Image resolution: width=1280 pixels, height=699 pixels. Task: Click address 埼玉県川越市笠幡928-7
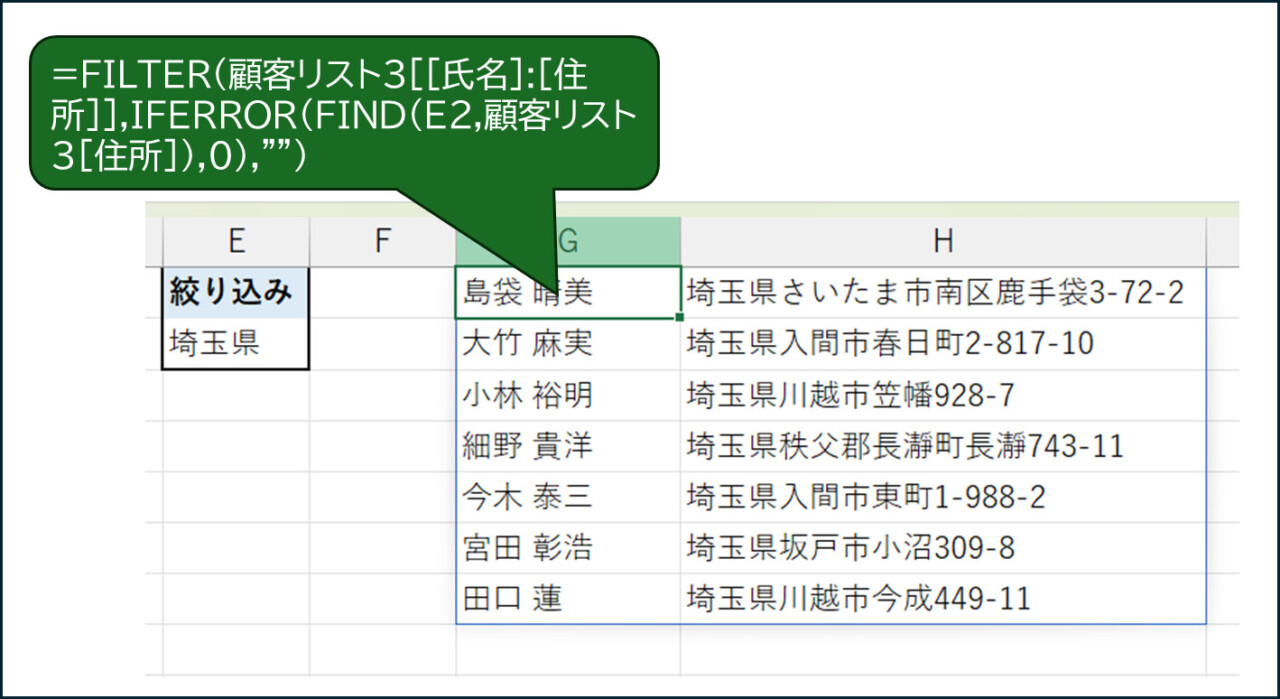click(x=943, y=395)
